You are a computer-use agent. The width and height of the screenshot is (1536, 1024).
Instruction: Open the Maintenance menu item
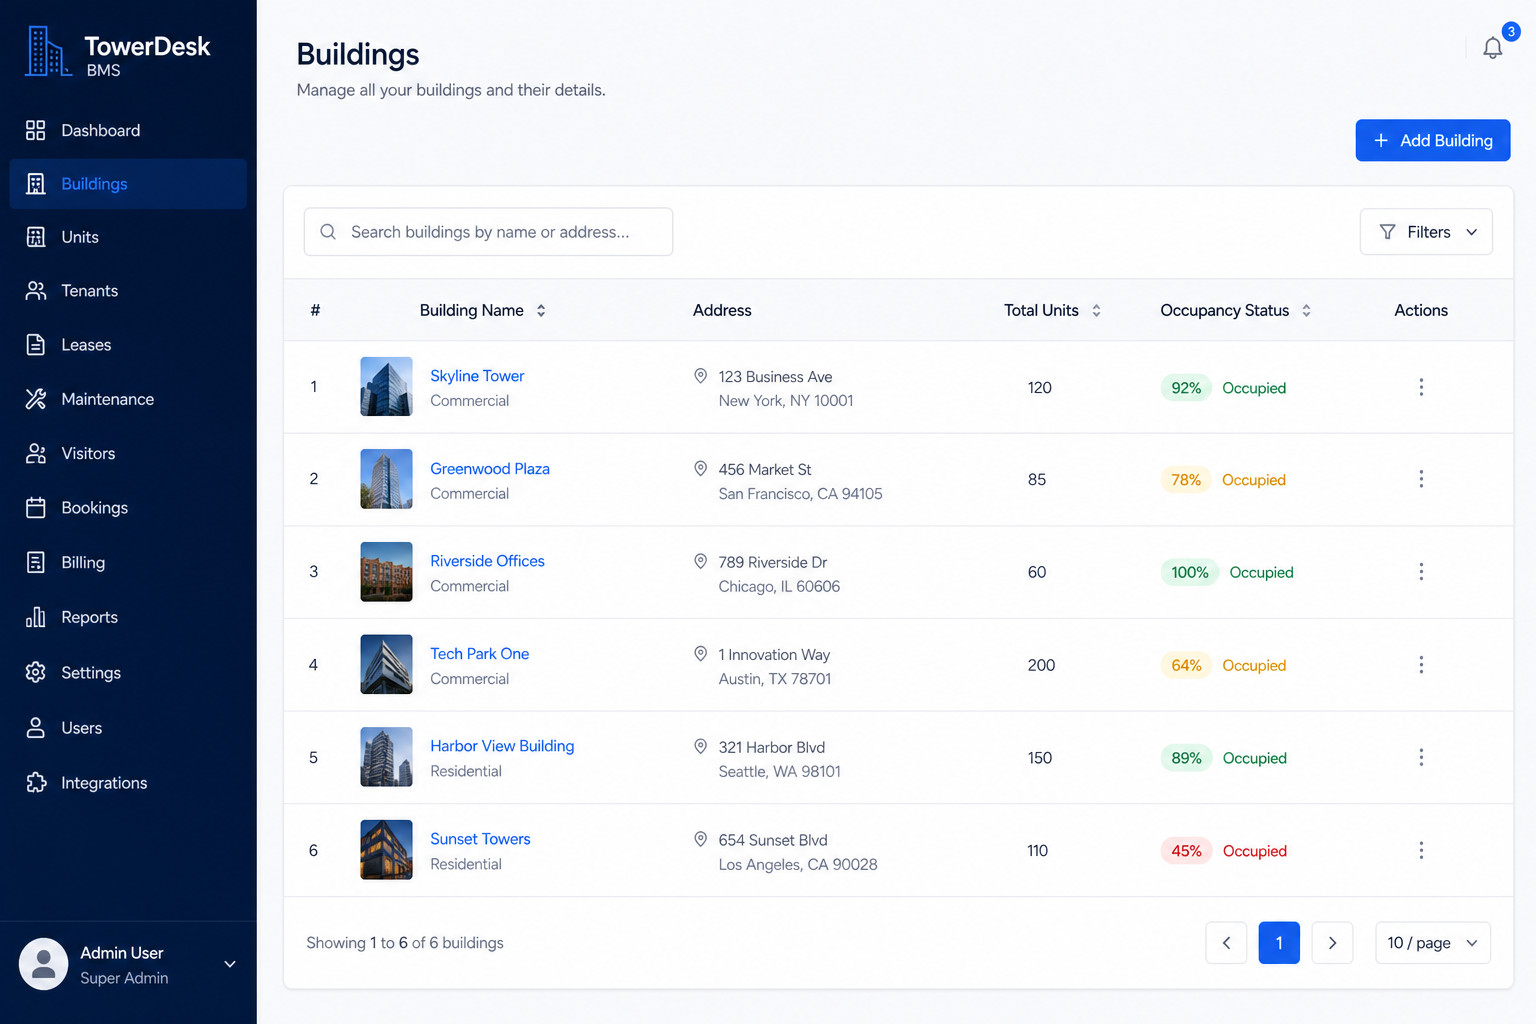pos(128,399)
